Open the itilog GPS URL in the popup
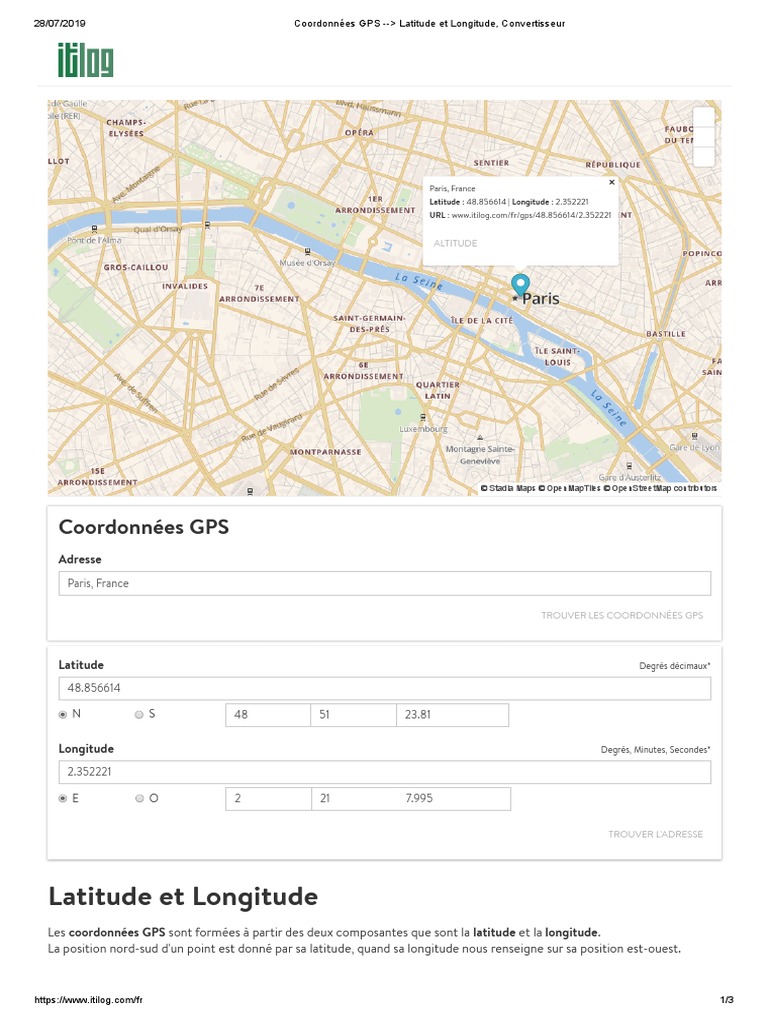 [x=531, y=215]
